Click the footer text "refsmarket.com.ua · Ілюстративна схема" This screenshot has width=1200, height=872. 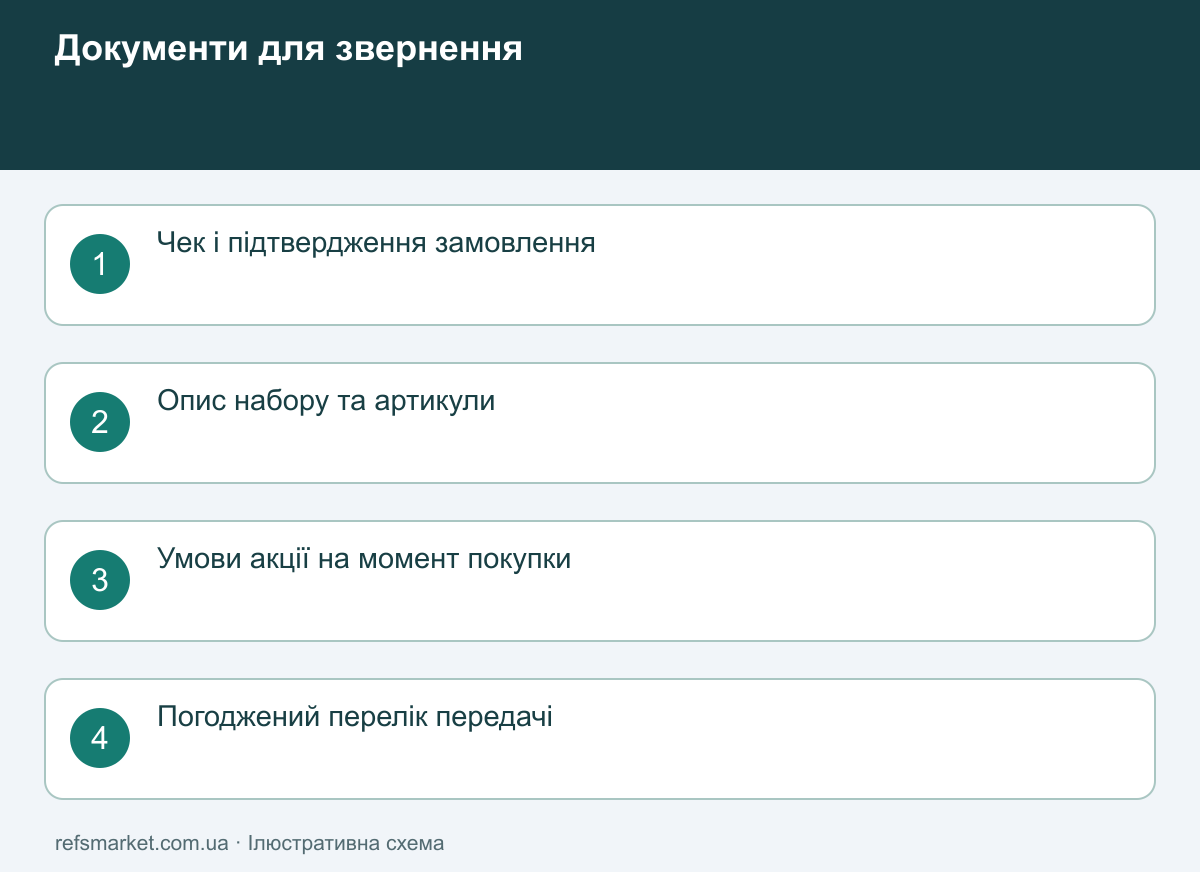250,843
